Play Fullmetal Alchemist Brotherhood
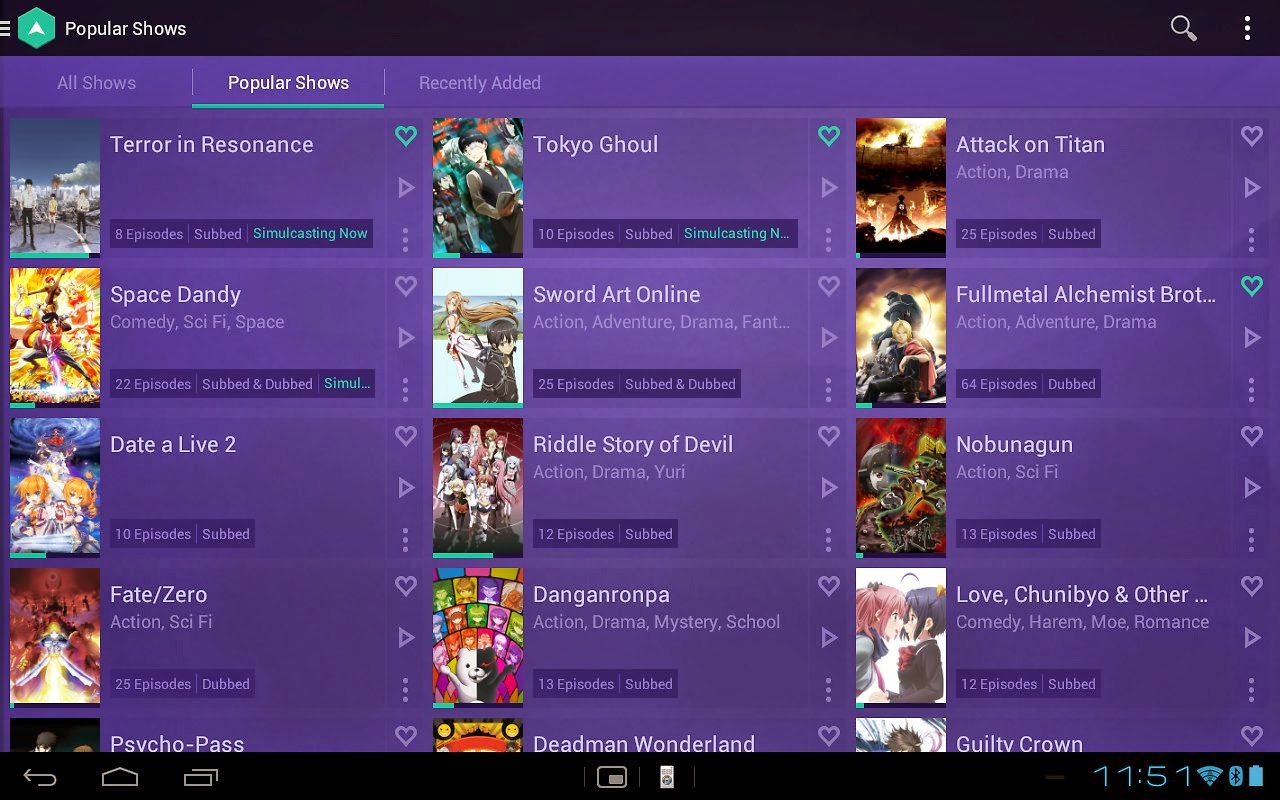 pyautogui.click(x=1252, y=337)
